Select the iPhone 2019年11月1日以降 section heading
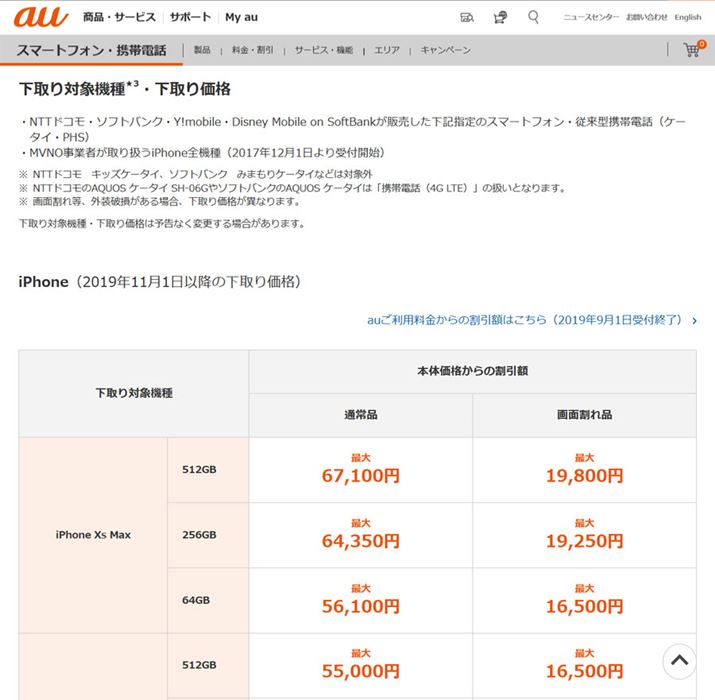The image size is (715, 700). (x=160, y=281)
